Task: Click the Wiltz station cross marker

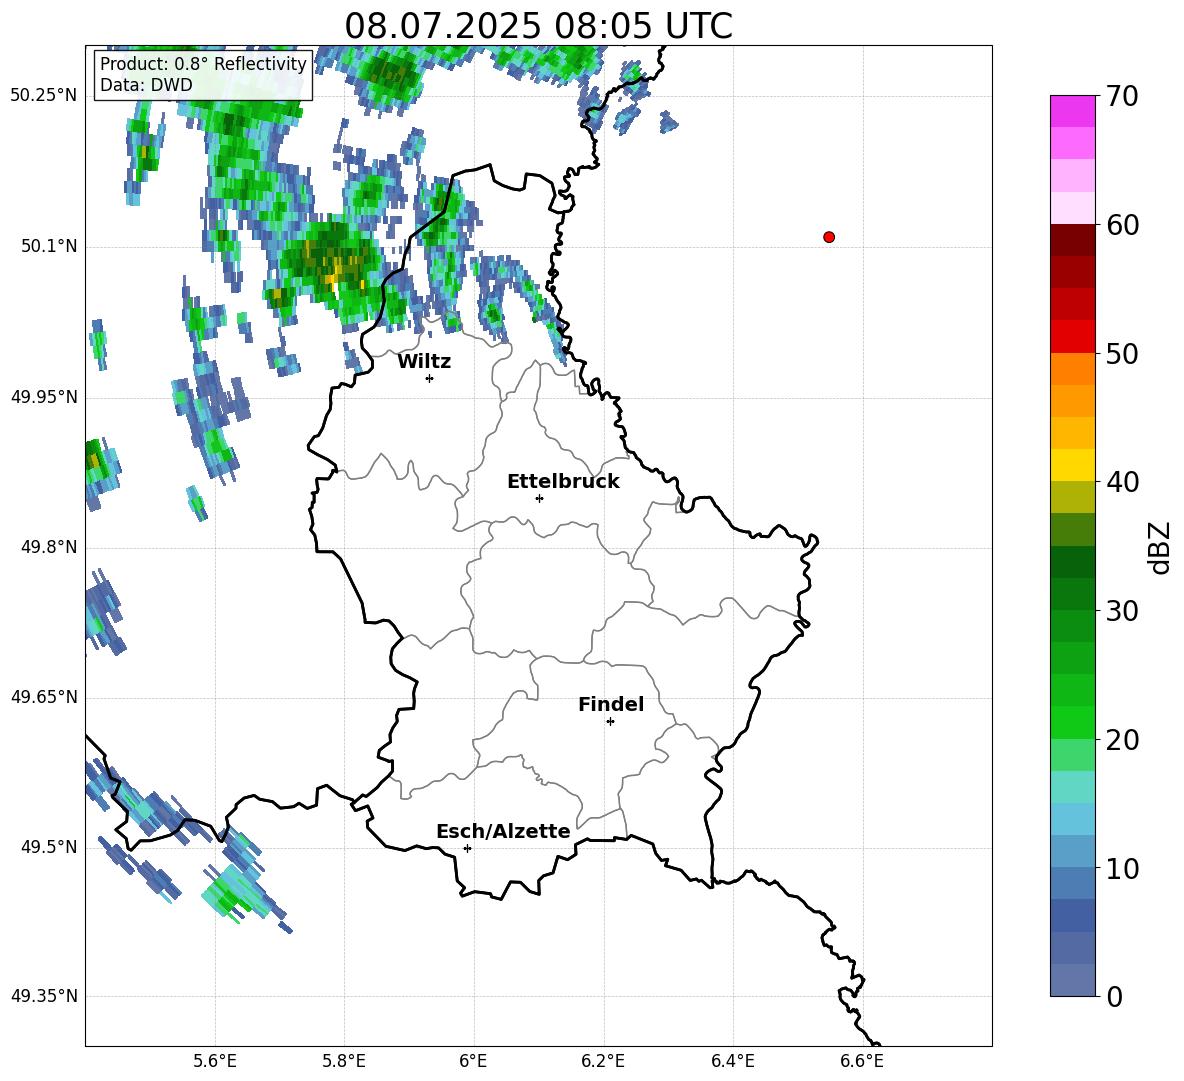Action: coord(430,378)
